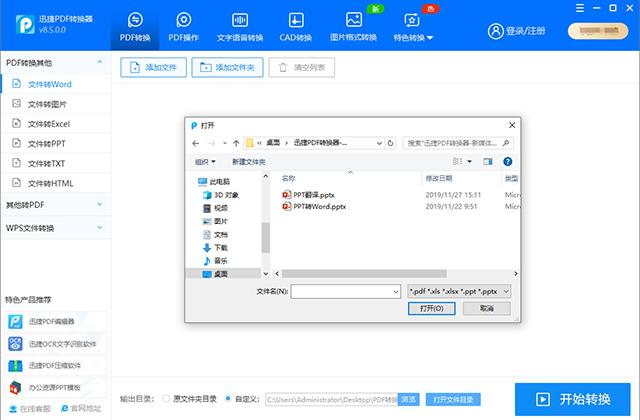Open the file type filter dropdown
The height and width of the screenshot is (420, 640).
pyautogui.click(x=459, y=291)
